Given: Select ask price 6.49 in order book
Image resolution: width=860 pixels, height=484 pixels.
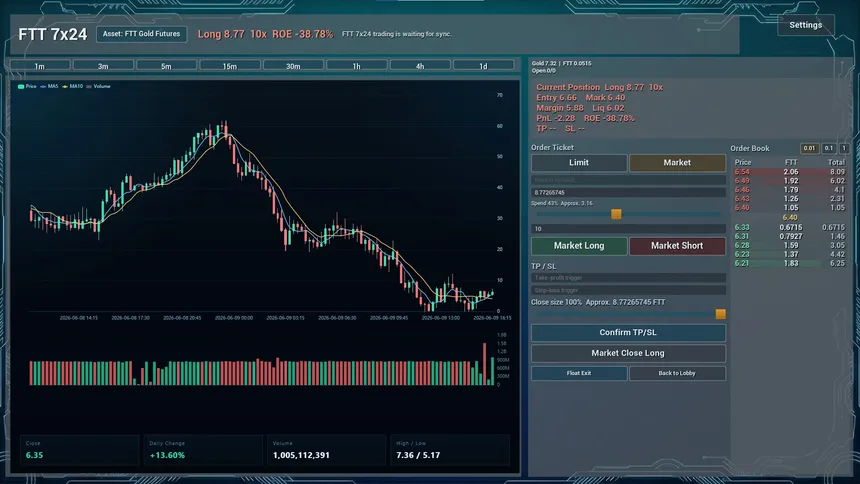Looking at the screenshot, I should click(x=742, y=181).
